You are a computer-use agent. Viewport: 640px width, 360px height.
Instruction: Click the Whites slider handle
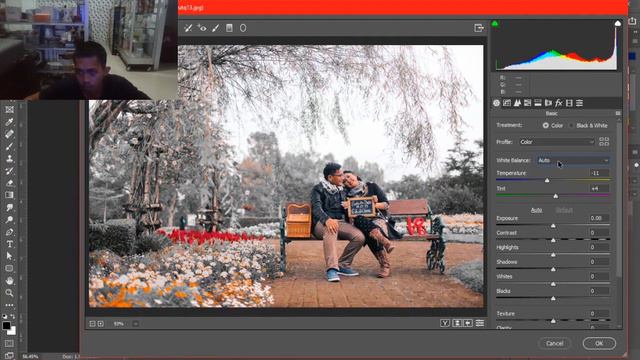click(x=553, y=284)
